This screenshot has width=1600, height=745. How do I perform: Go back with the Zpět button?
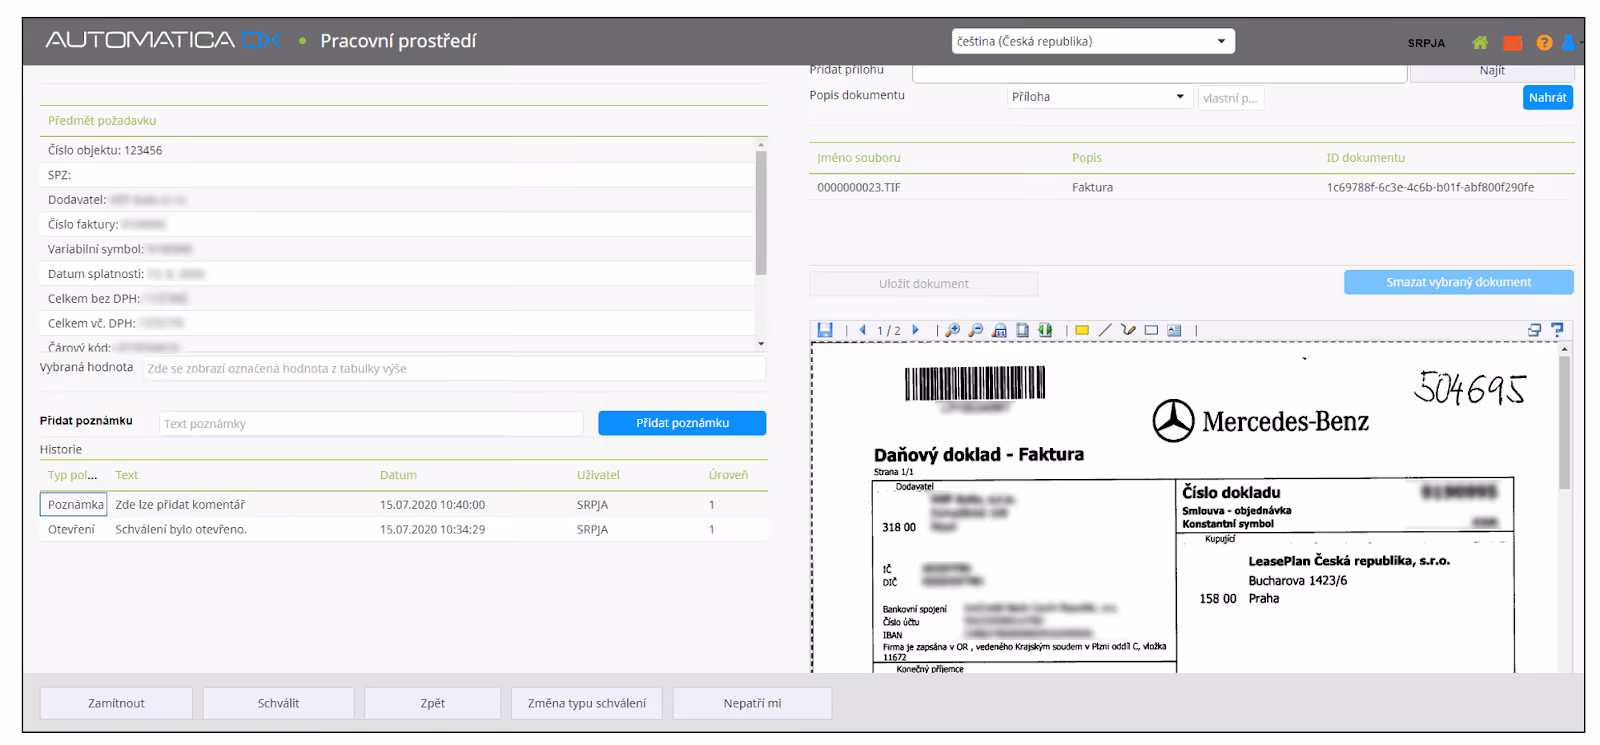pos(433,703)
